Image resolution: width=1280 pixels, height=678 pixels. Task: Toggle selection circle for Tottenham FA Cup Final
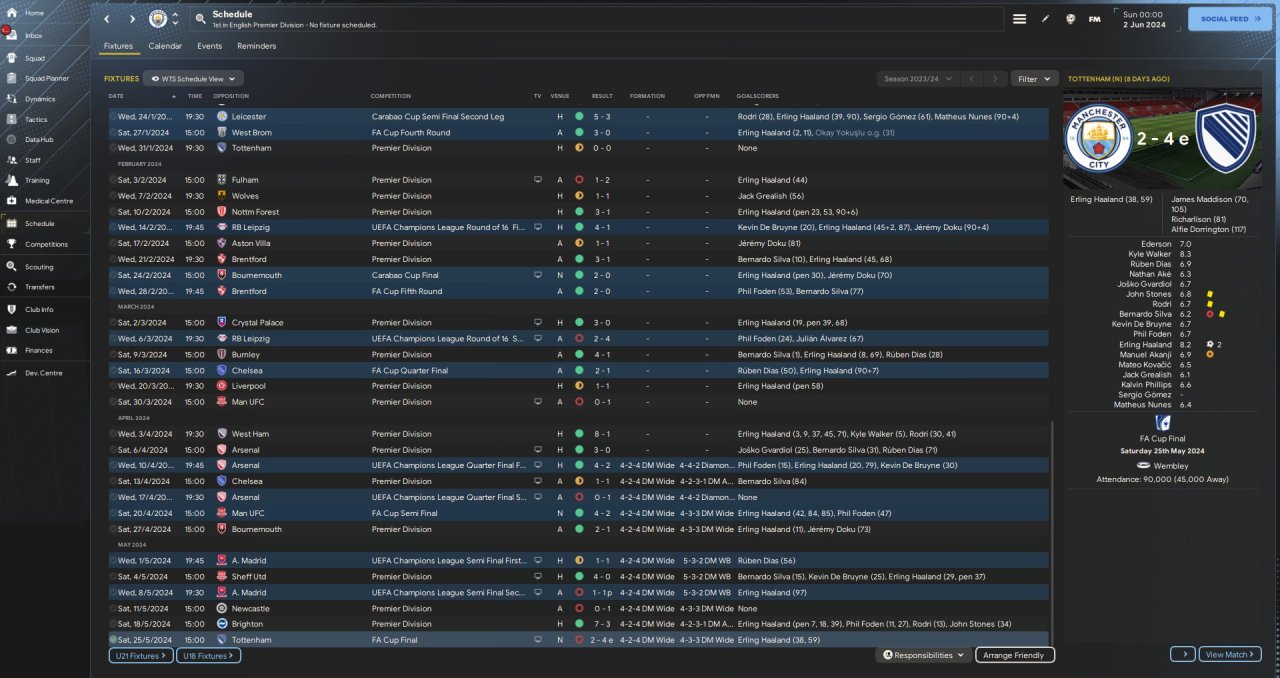coord(113,640)
